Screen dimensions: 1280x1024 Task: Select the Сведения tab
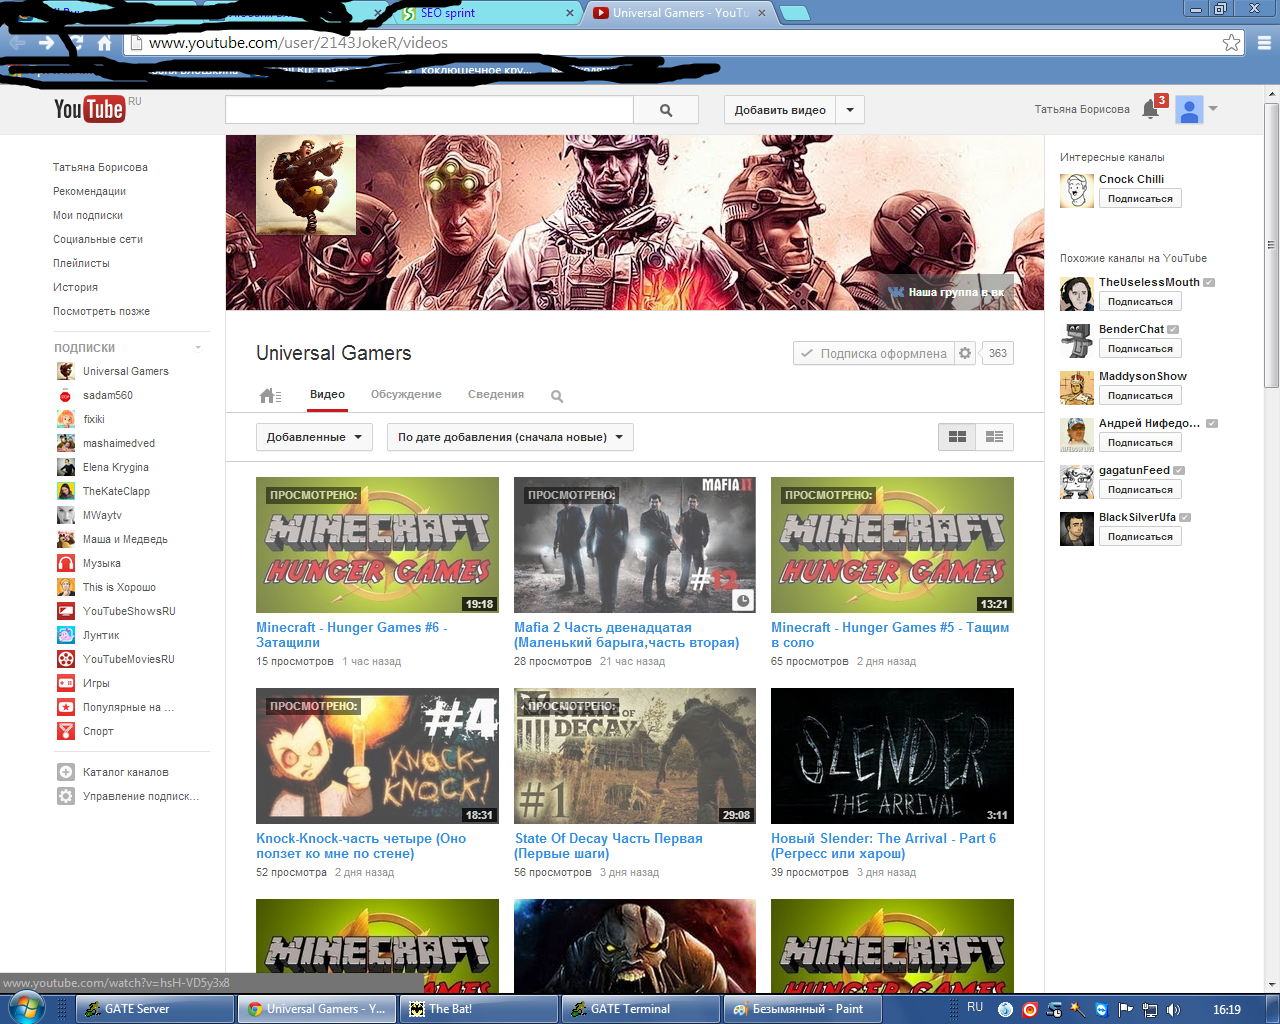point(496,394)
